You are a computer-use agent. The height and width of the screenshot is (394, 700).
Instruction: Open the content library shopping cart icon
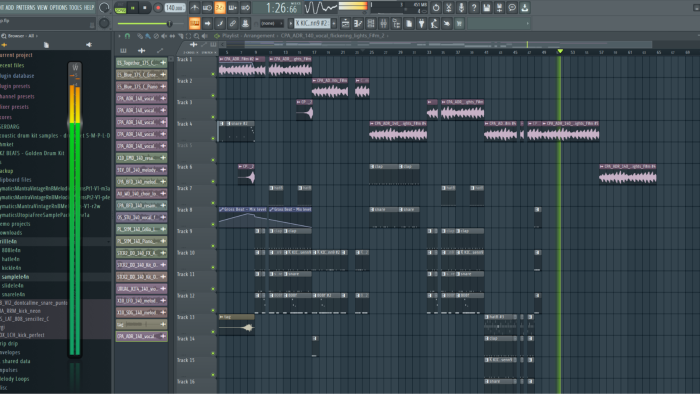pyautogui.click(x=459, y=23)
